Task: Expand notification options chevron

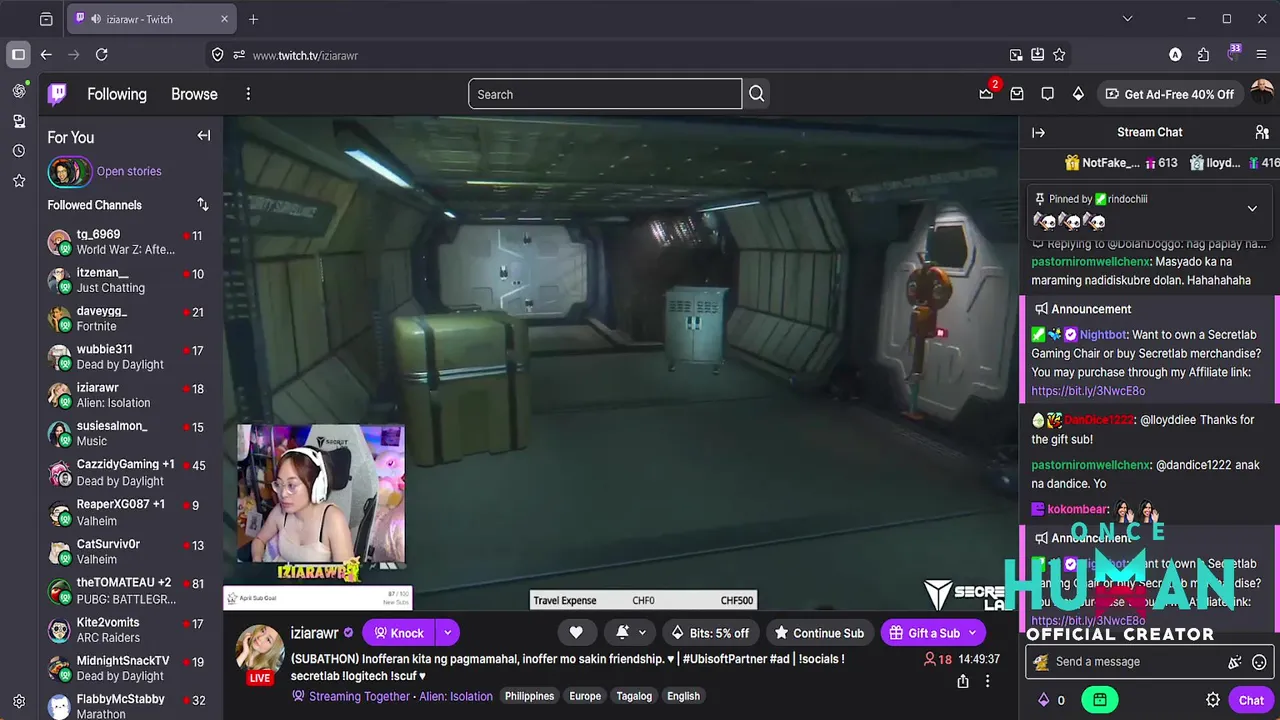Action: pos(642,633)
